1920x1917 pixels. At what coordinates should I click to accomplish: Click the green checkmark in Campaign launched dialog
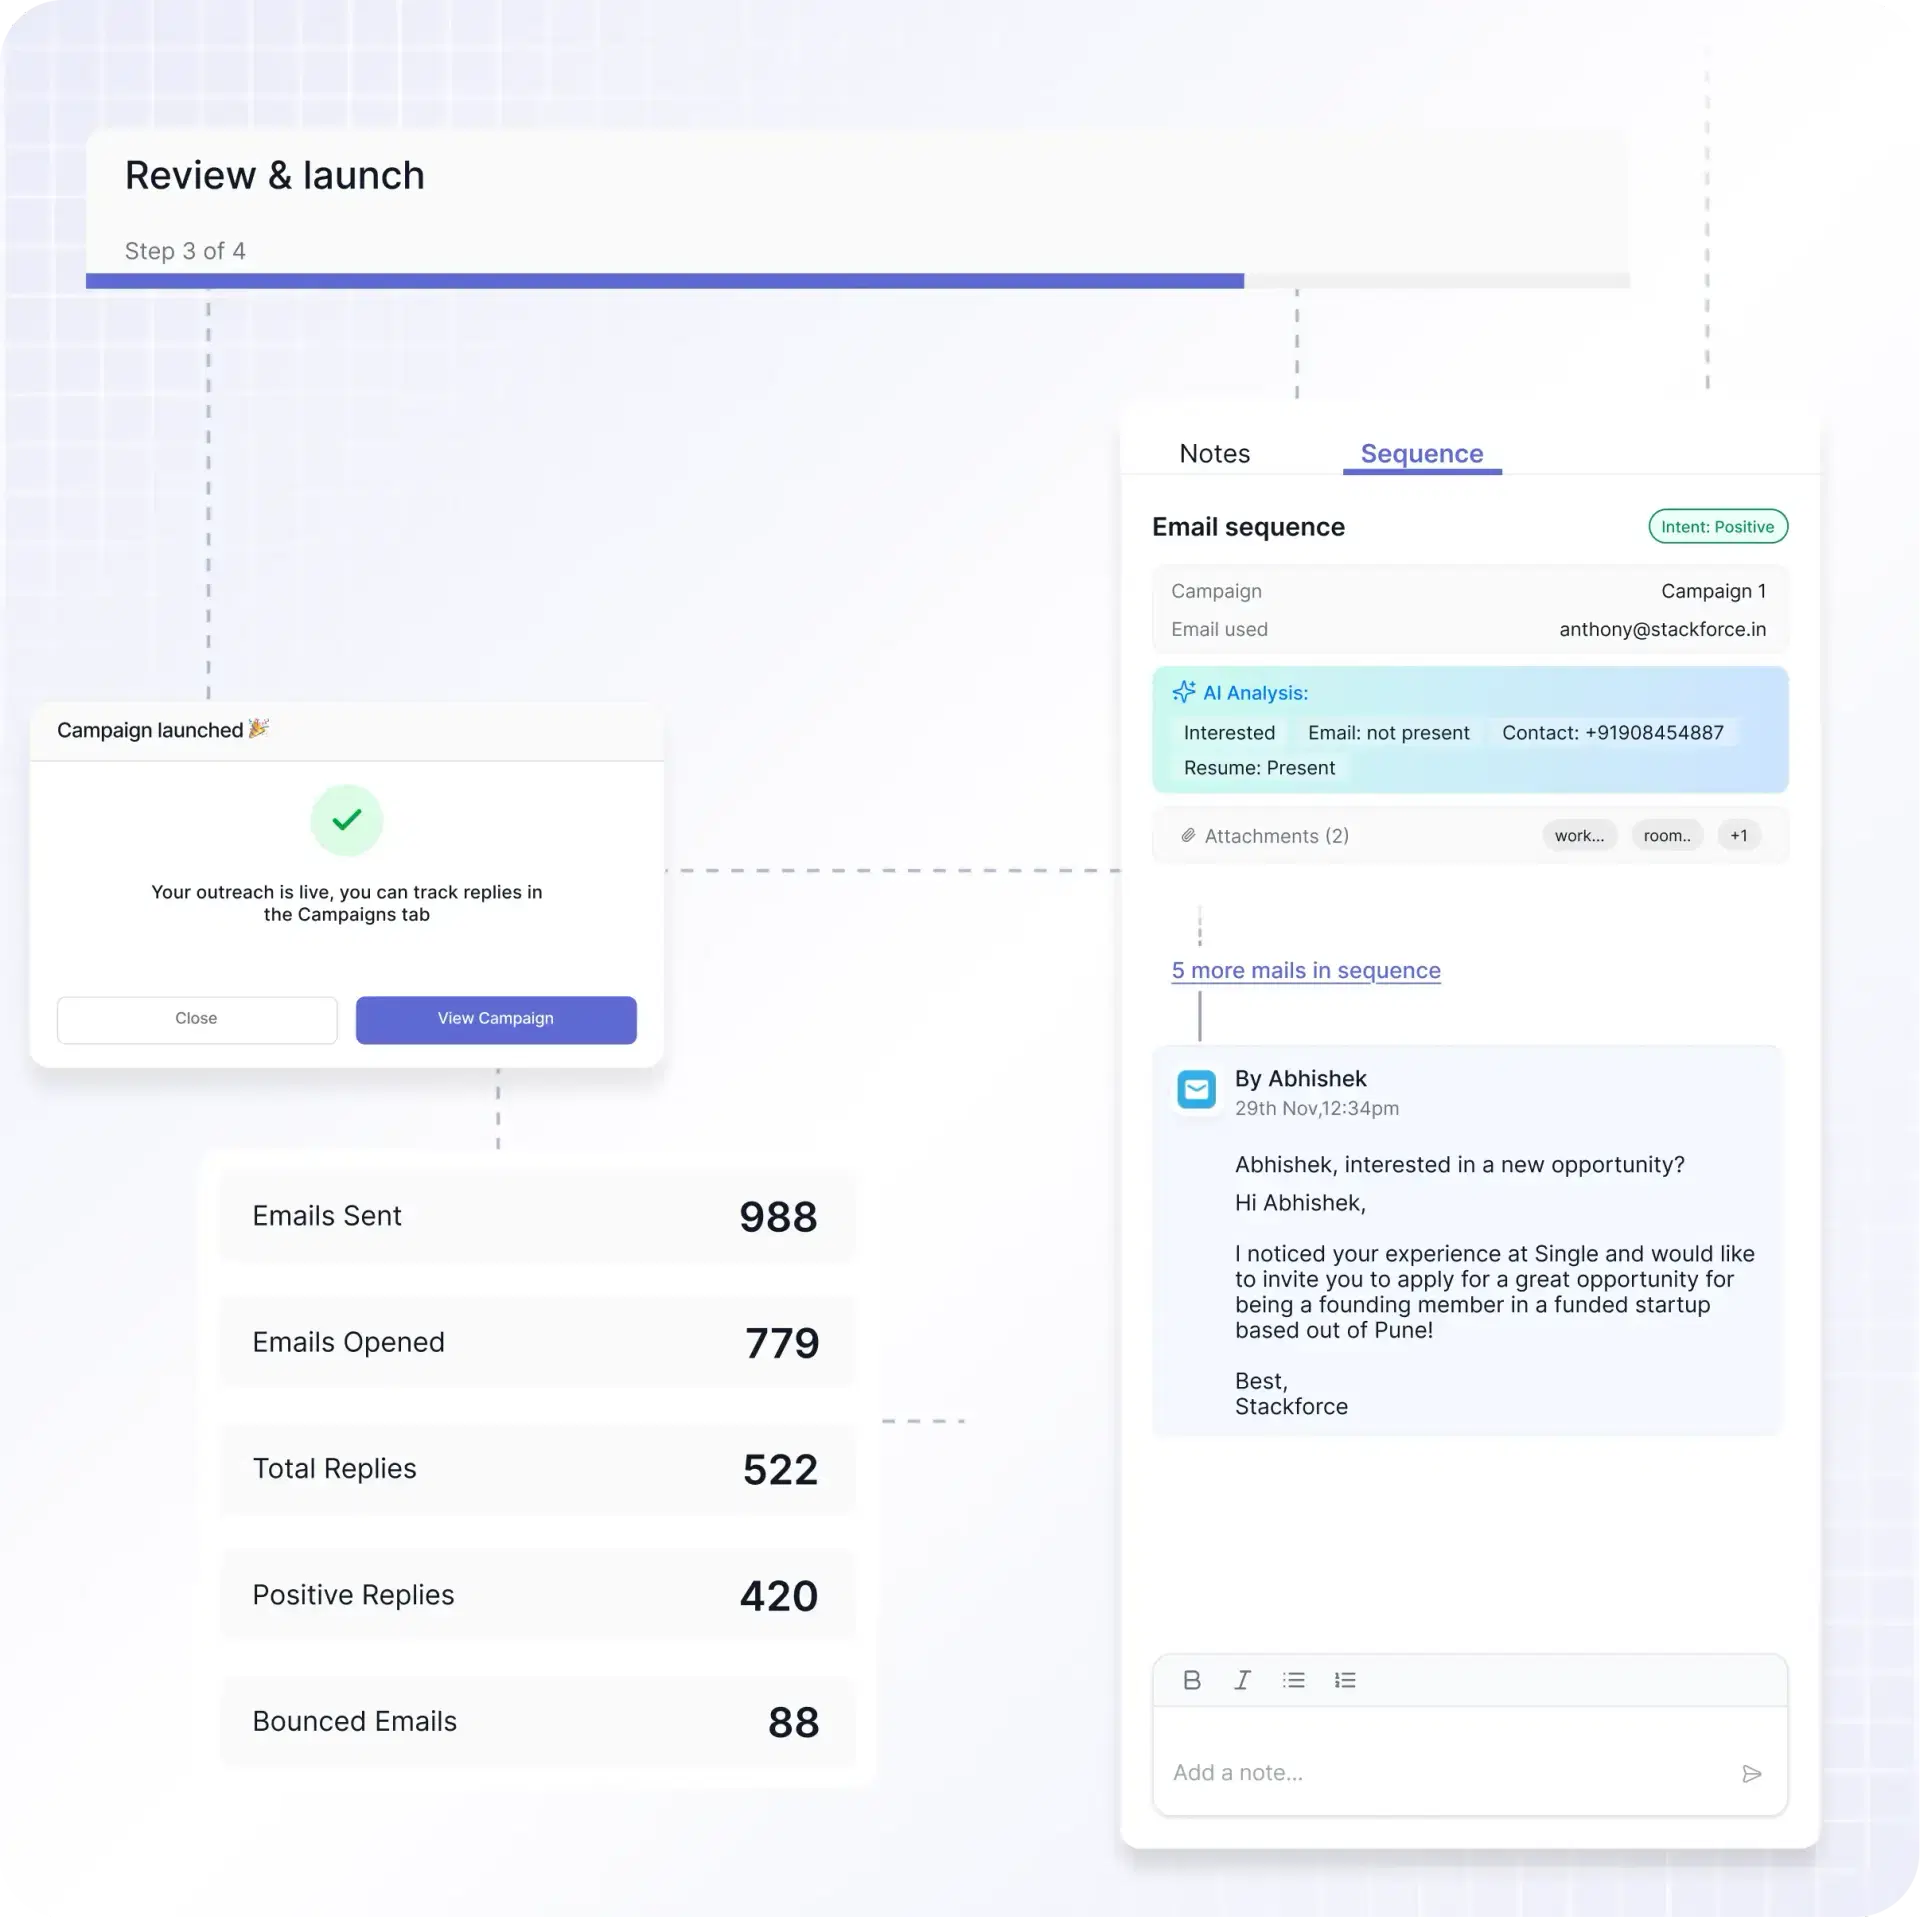pyautogui.click(x=346, y=820)
